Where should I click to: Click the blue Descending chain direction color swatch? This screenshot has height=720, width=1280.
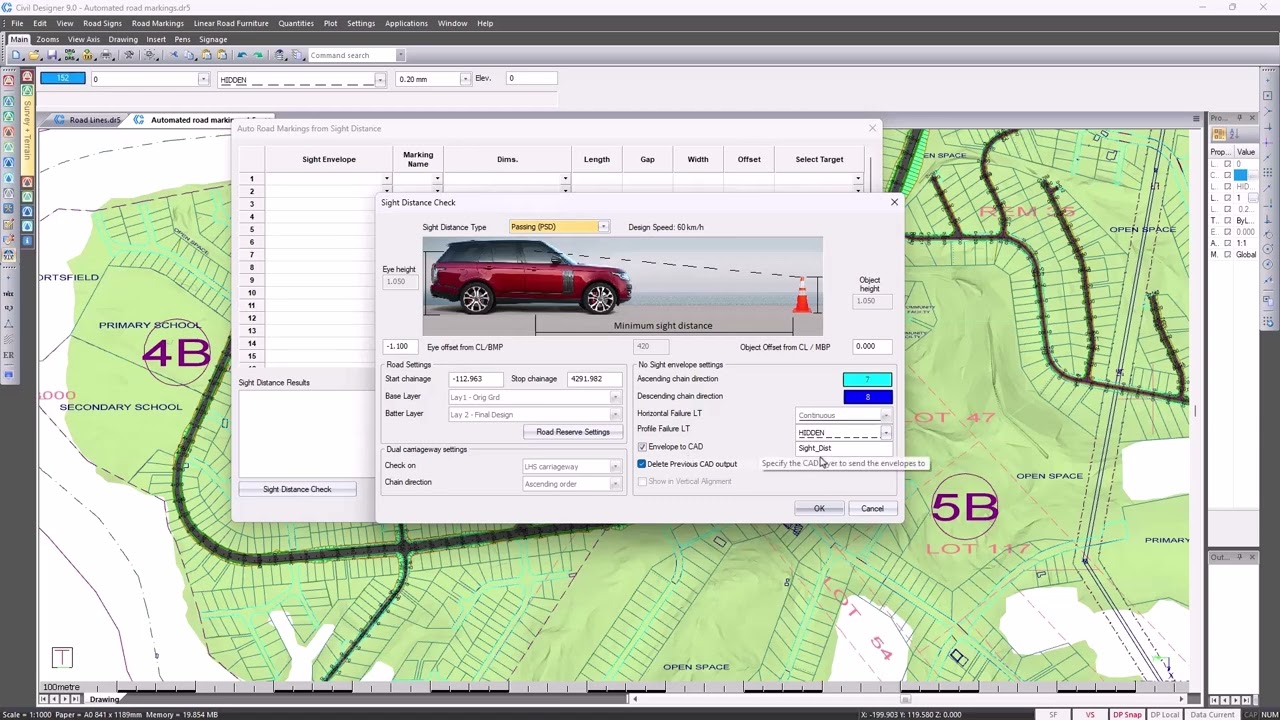(867, 397)
